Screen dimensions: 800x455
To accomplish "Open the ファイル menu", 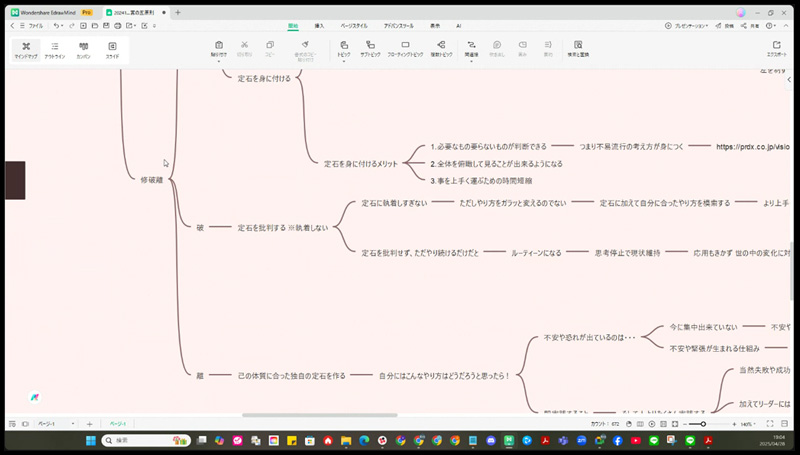I will pos(35,25).
